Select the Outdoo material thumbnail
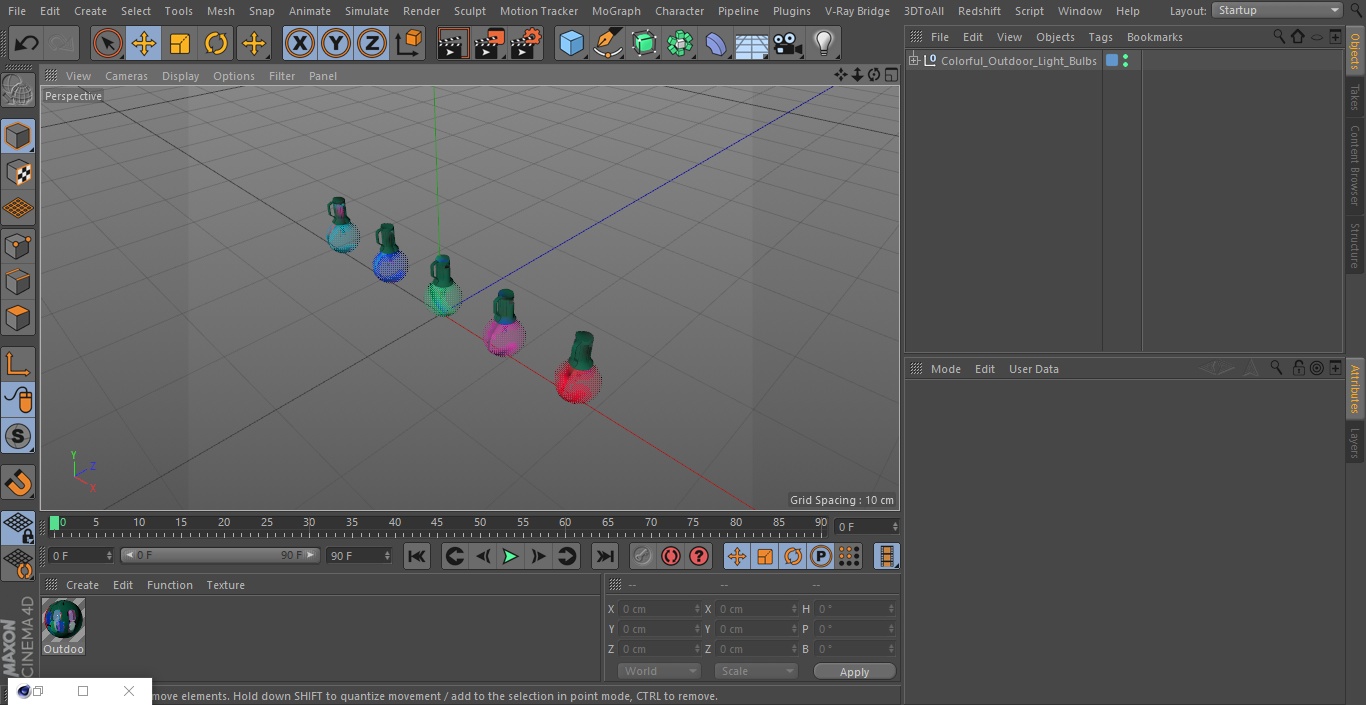This screenshot has width=1366, height=705. (x=64, y=620)
